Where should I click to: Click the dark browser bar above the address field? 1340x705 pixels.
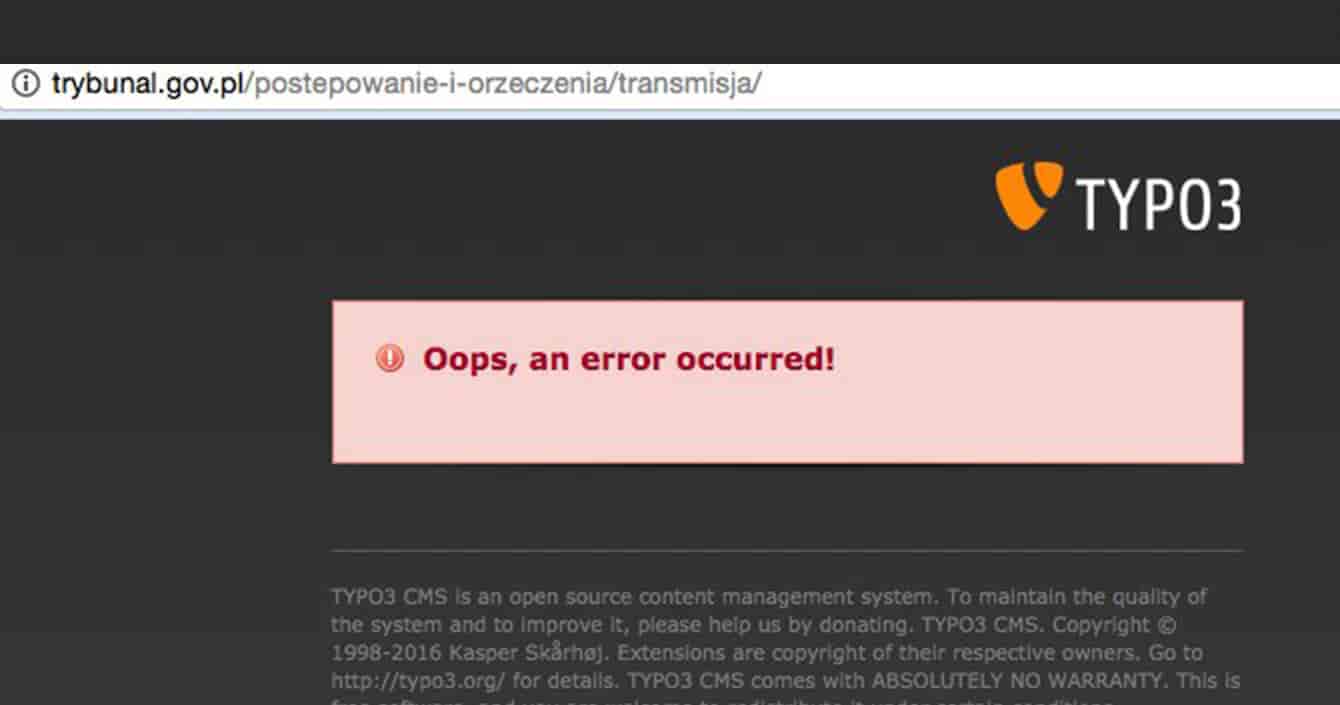pos(670,30)
